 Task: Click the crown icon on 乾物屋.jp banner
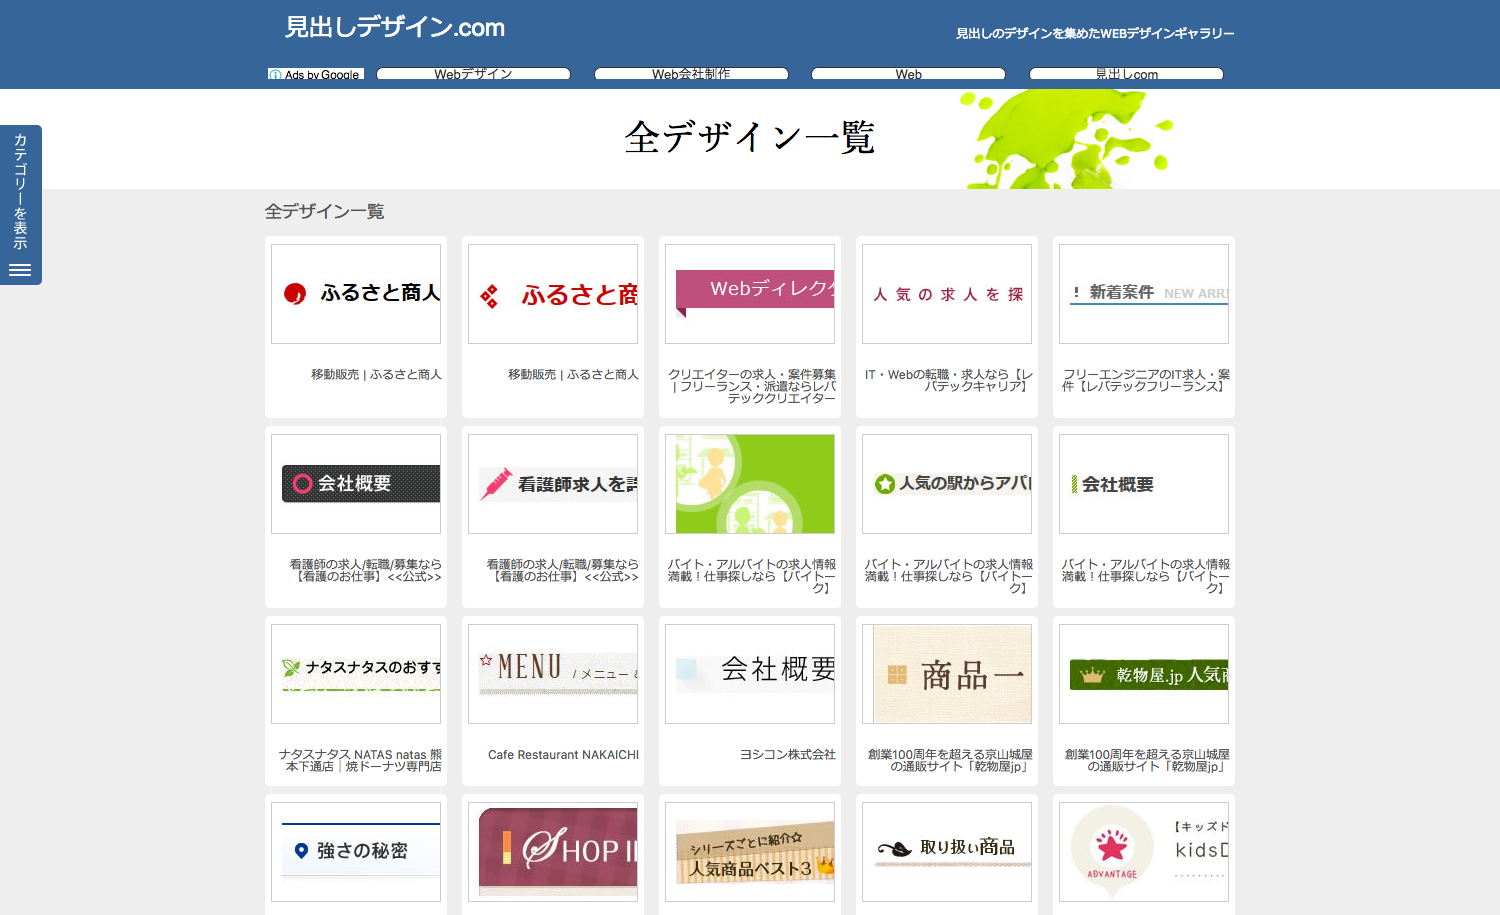point(1092,675)
